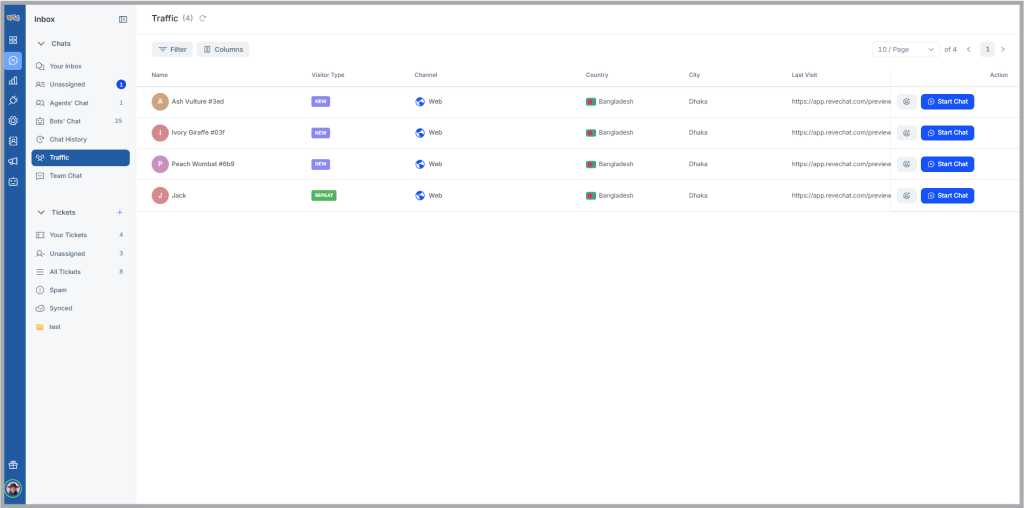Click the REVE Chat logo at the top-left
Screen dimensions: 1024x508
tap(13, 18)
